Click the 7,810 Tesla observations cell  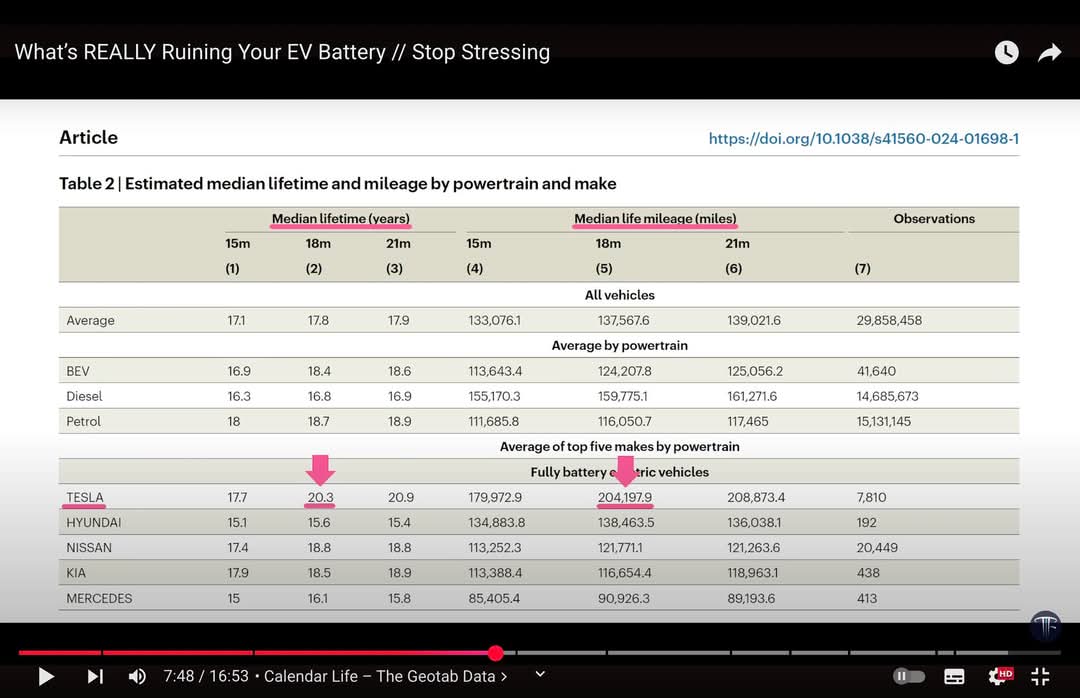tap(871, 497)
